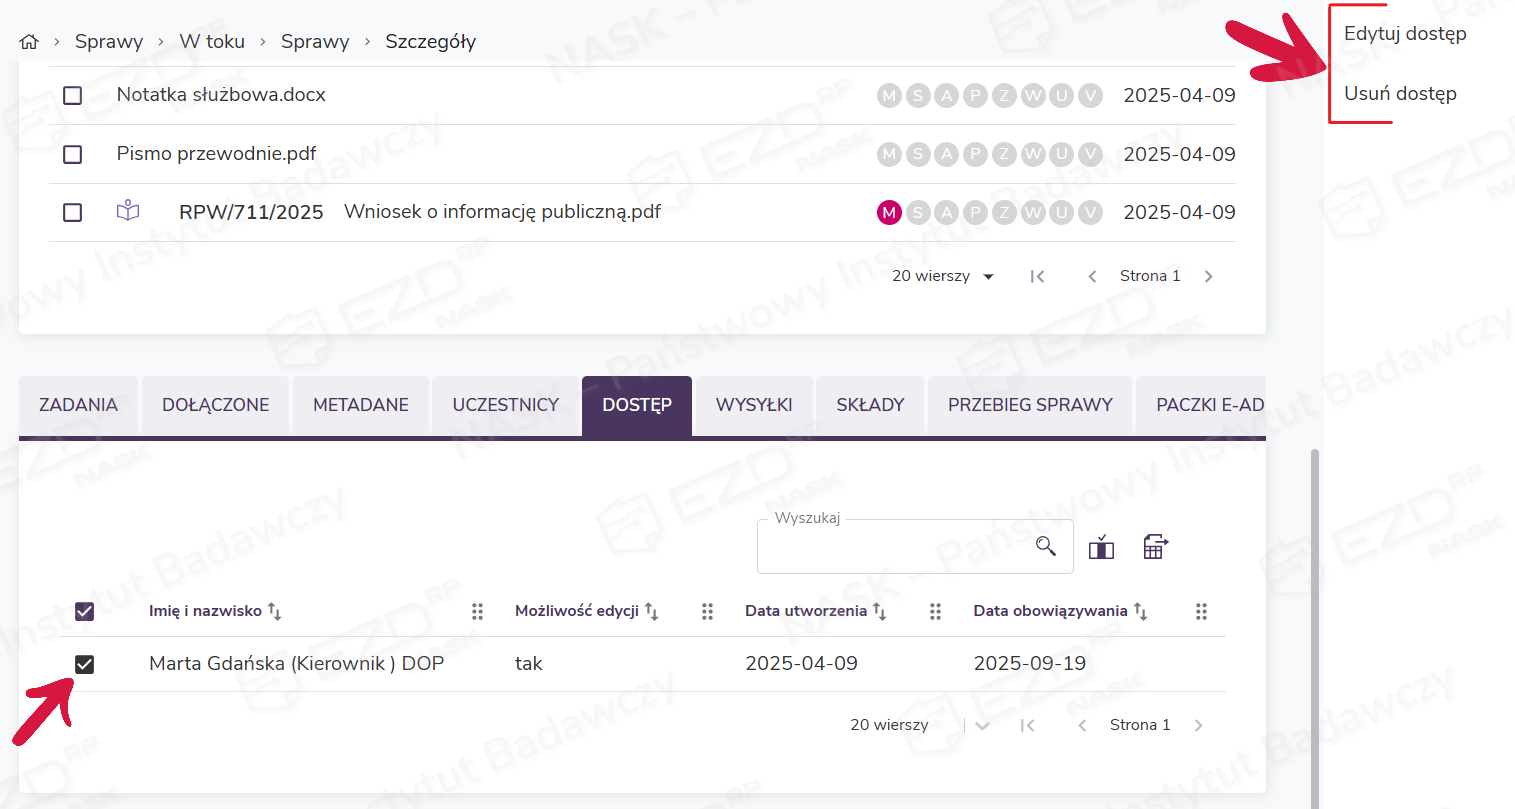Image resolution: width=1515 pixels, height=809 pixels.
Task: Check the Pismo przewodnie.pdf checkbox
Action: click(73, 155)
